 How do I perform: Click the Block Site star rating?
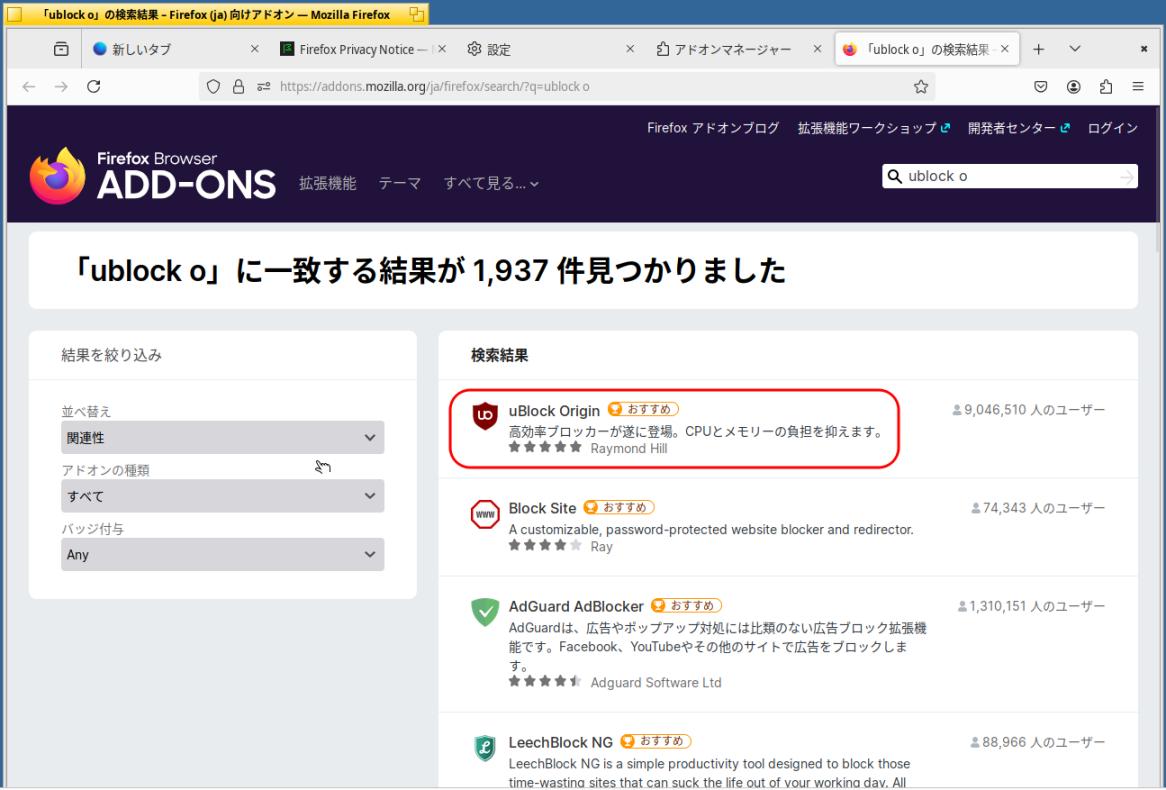(545, 545)
